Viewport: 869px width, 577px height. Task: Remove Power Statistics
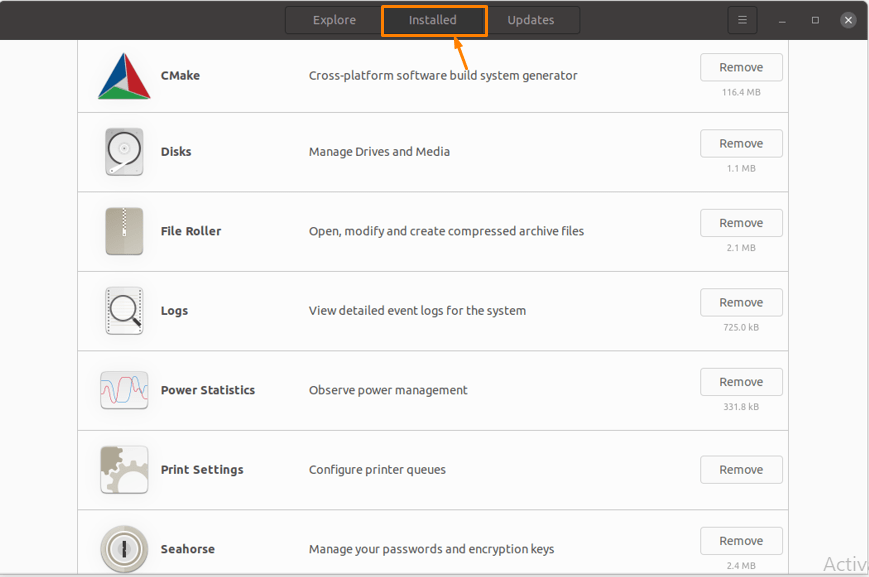click(x=741, y=382)
